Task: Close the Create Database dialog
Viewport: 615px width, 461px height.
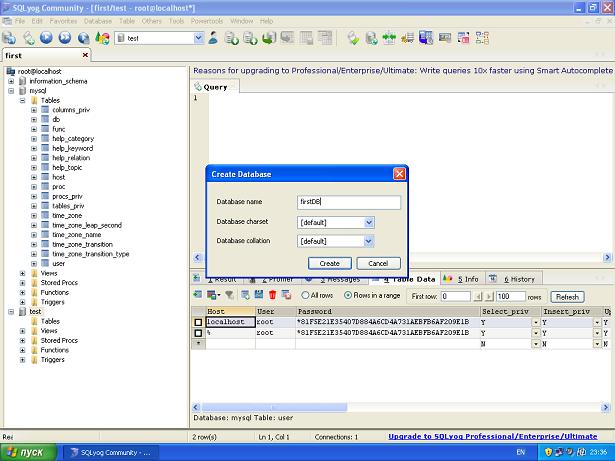Action: click(x=399, y=174)
